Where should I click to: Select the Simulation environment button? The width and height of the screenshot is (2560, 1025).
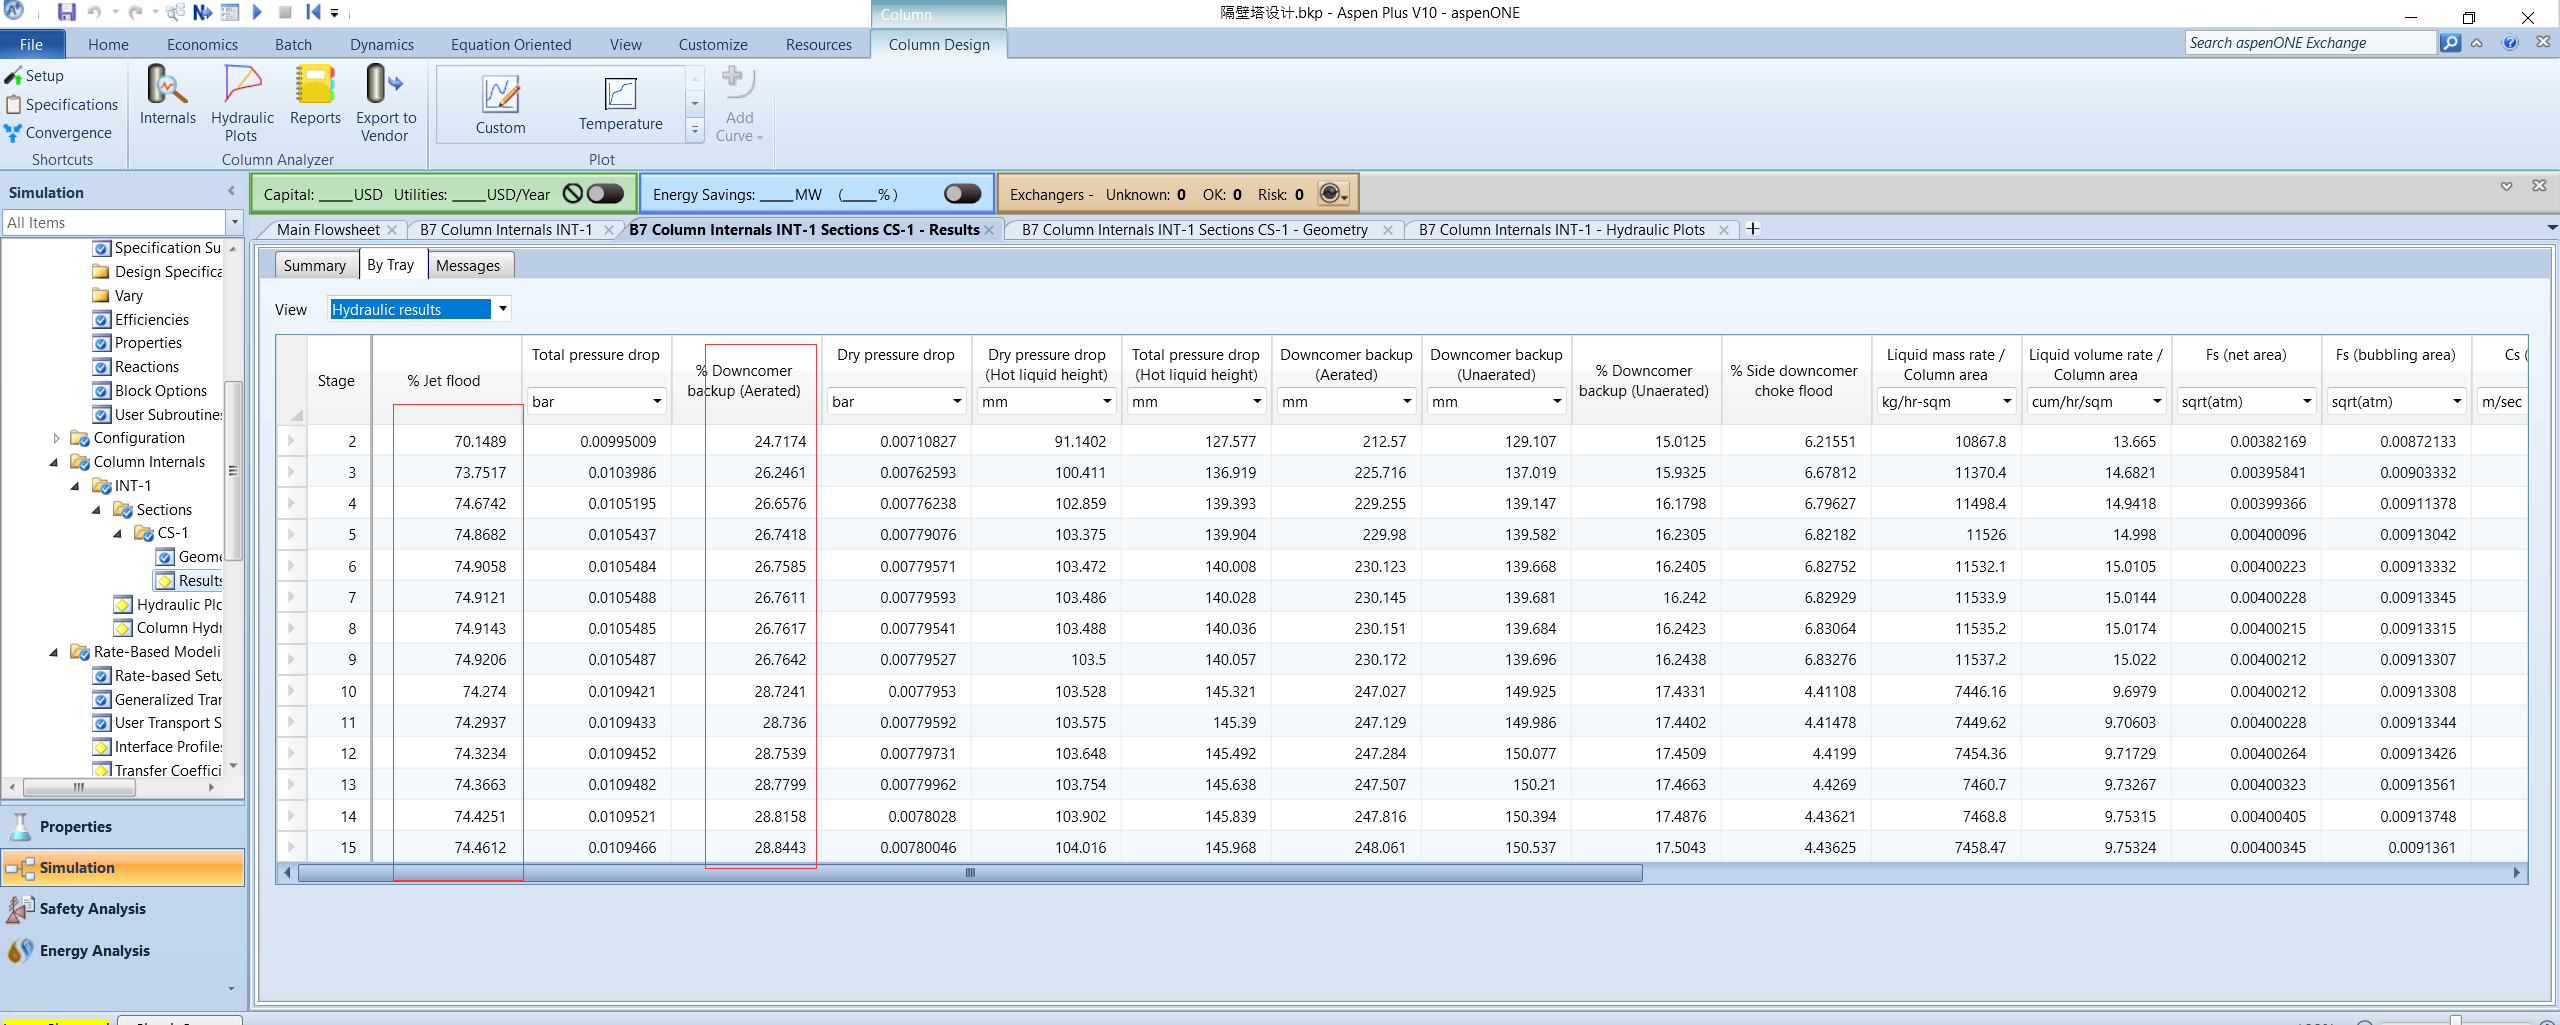coord(122,868)
